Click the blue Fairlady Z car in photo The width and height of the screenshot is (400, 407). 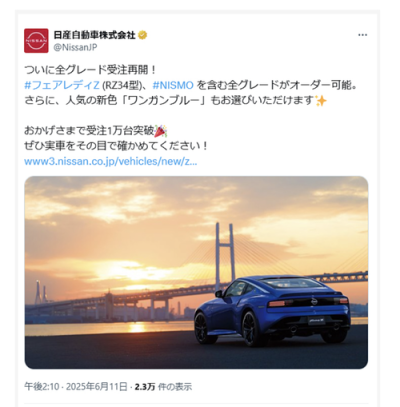point(272,310)
